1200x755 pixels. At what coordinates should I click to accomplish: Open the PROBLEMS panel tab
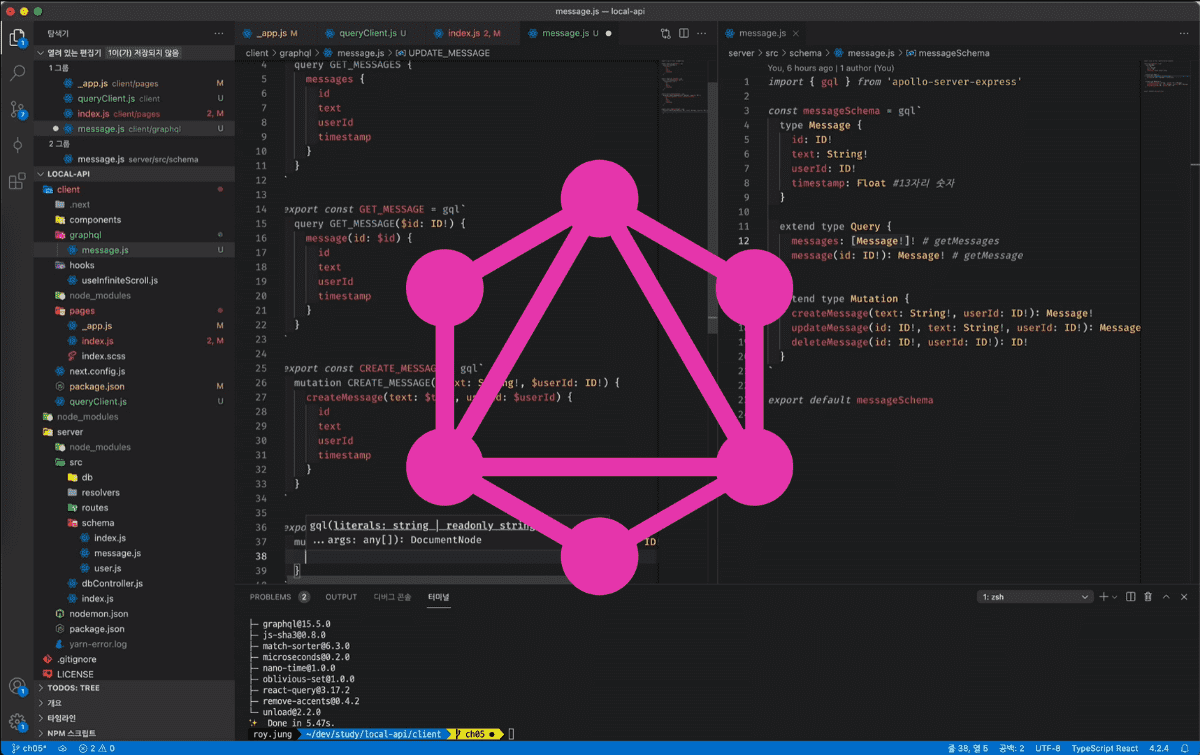pyautogui.click(x=279, y=597)
